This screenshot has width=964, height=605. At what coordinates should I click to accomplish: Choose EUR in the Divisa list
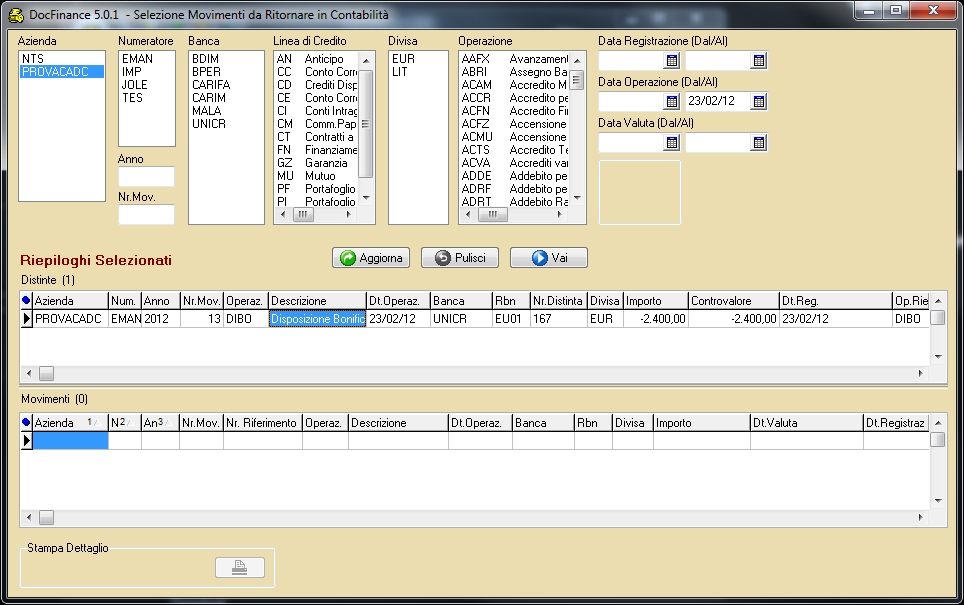point(403,59)
